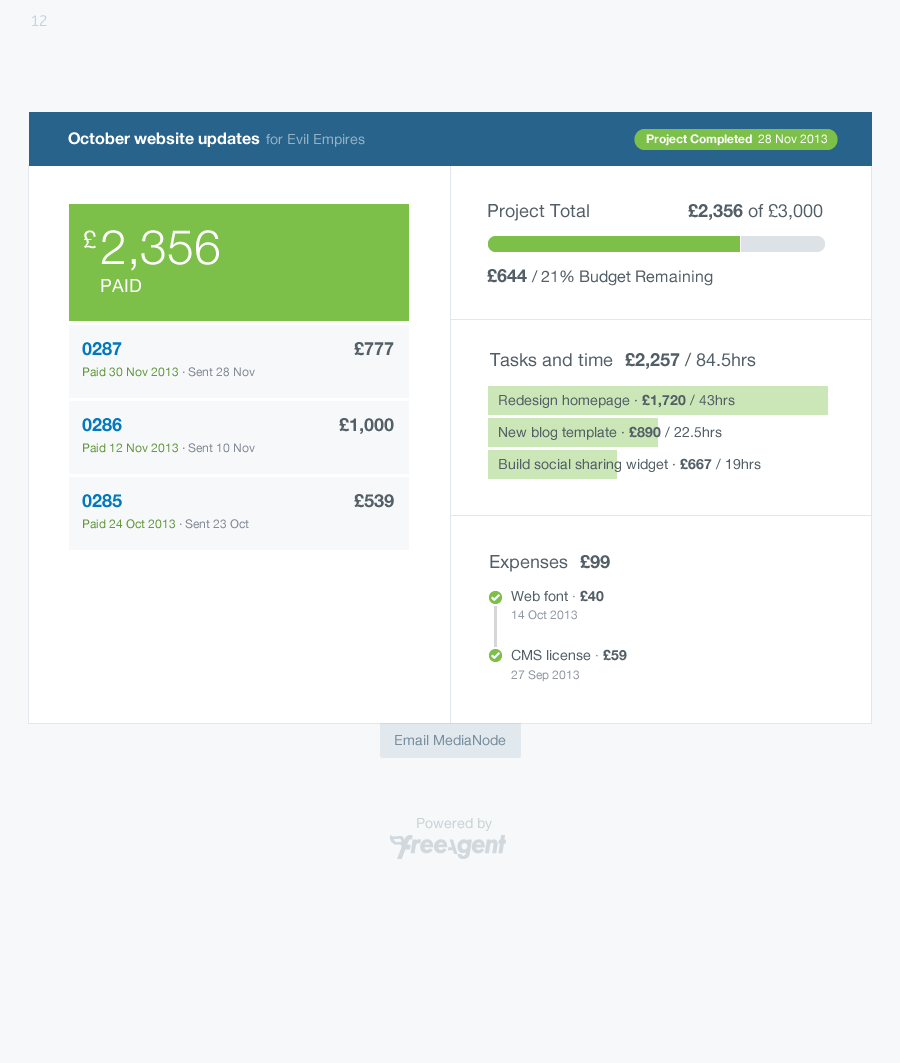The height and width of the screenshot is (1063, 900).
Task: Open invoice 0285
Action: pos(102,501)
